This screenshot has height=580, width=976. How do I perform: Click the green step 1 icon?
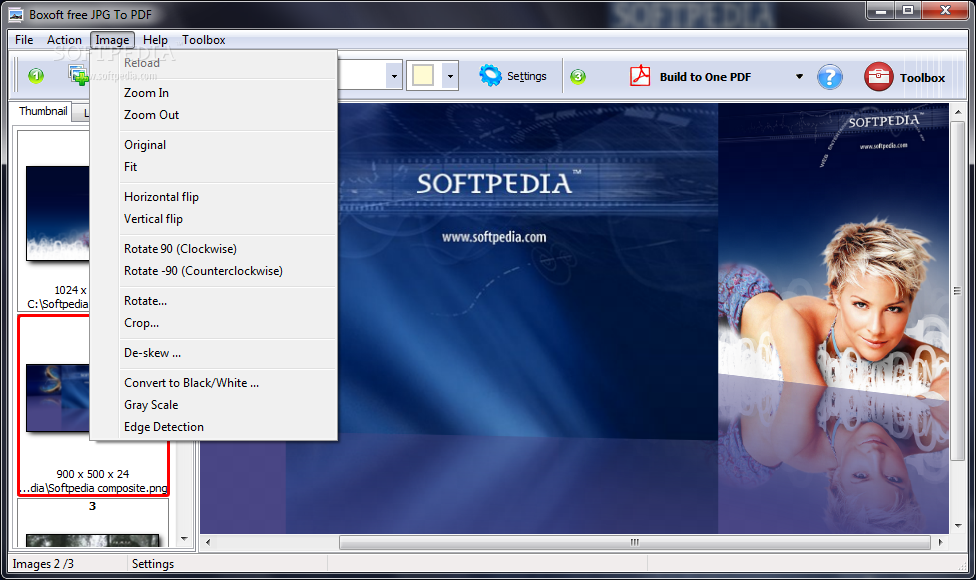pos(36,76)
